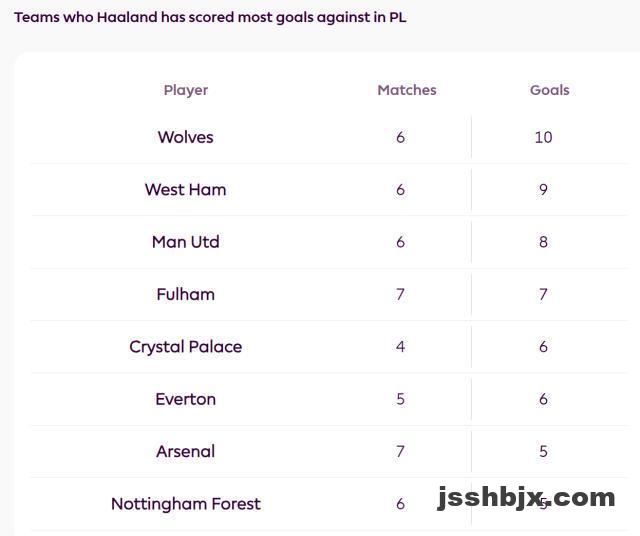Click the Player column header
The width and height of the screenshot is (640, 536).
(185, 90)
